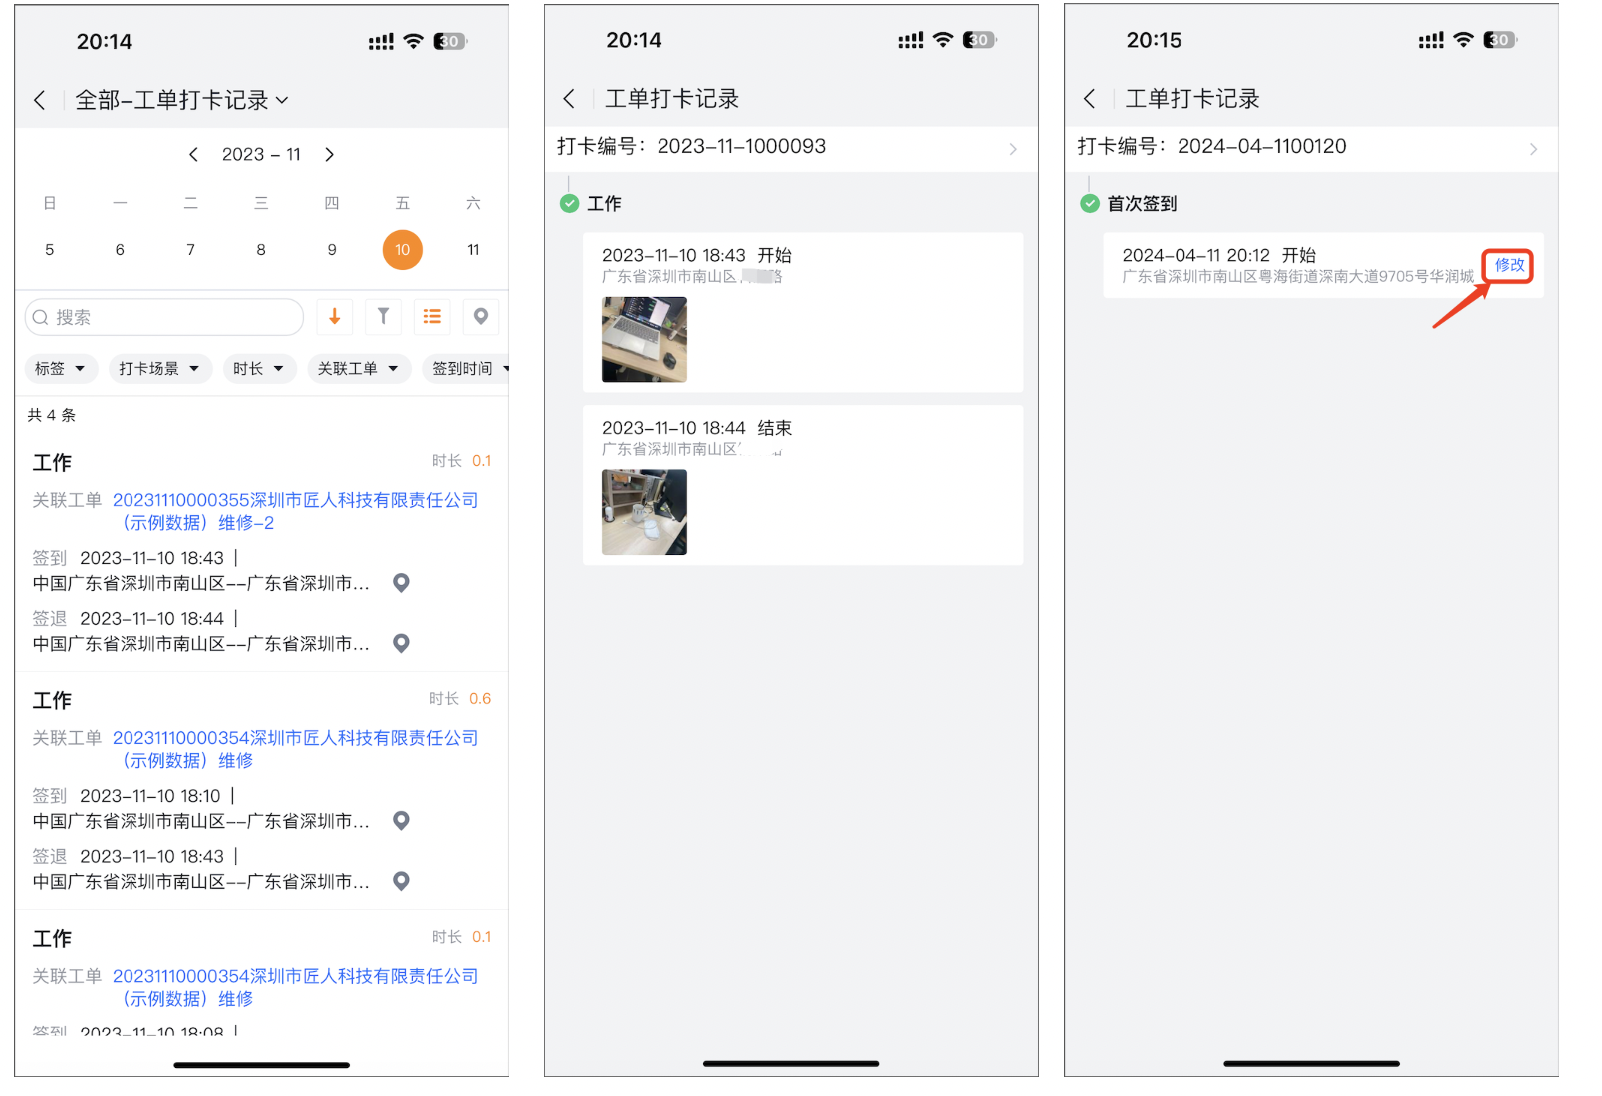
Task: Tap the back arrow on the 首次签到 screen
Action: pos(1089,98)
